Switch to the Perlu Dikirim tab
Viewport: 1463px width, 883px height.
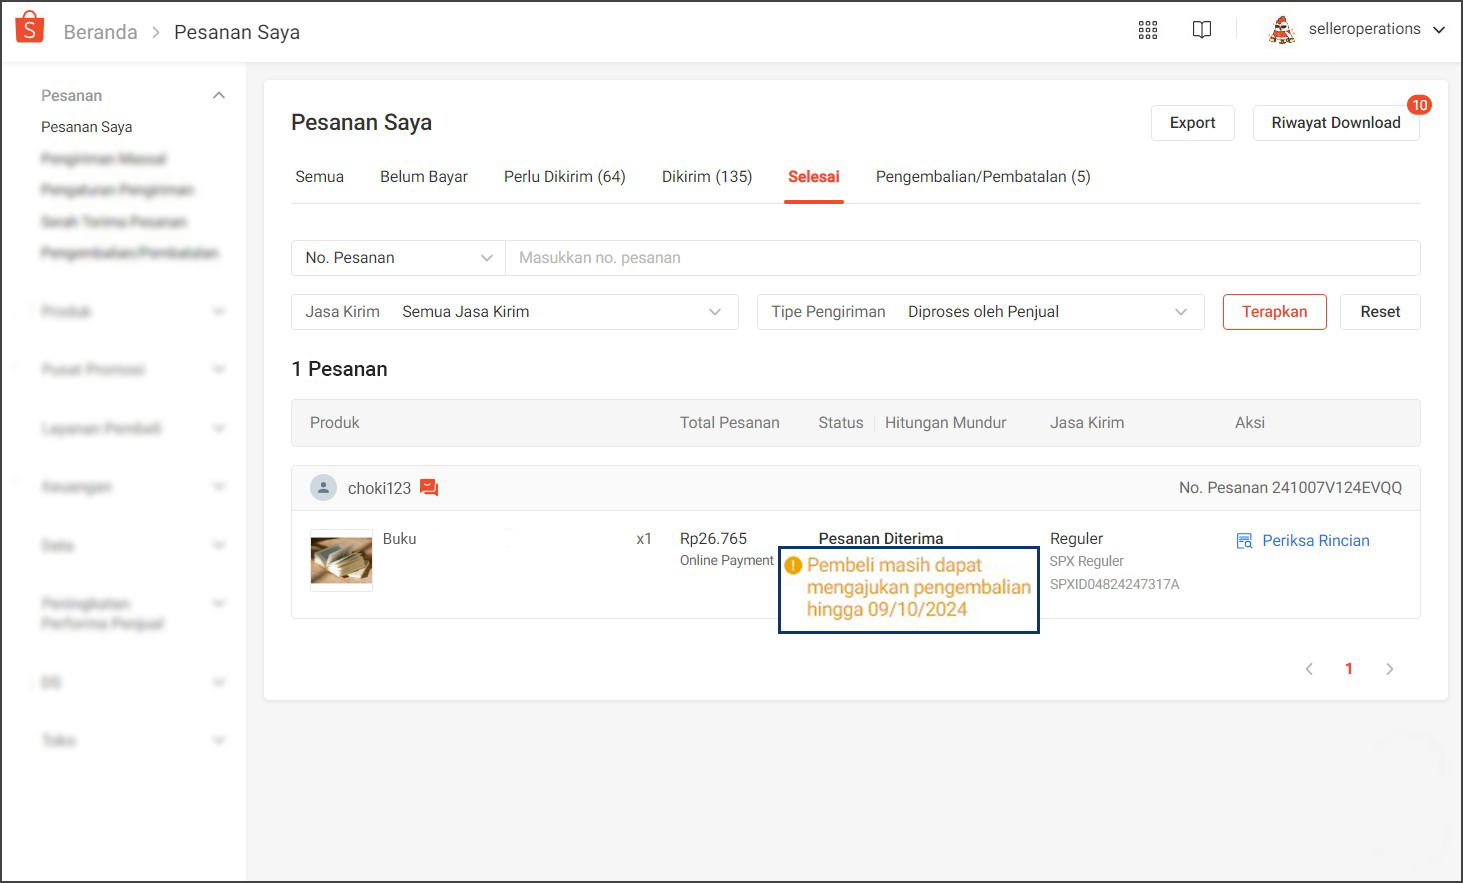coord(564,177)
